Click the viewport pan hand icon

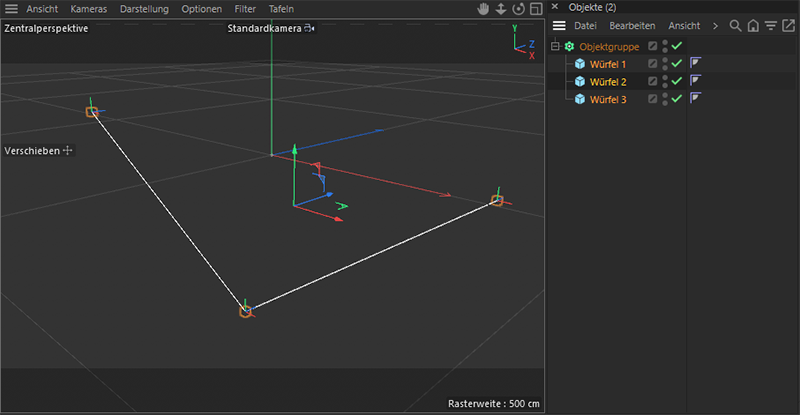(x=483, y=9)
